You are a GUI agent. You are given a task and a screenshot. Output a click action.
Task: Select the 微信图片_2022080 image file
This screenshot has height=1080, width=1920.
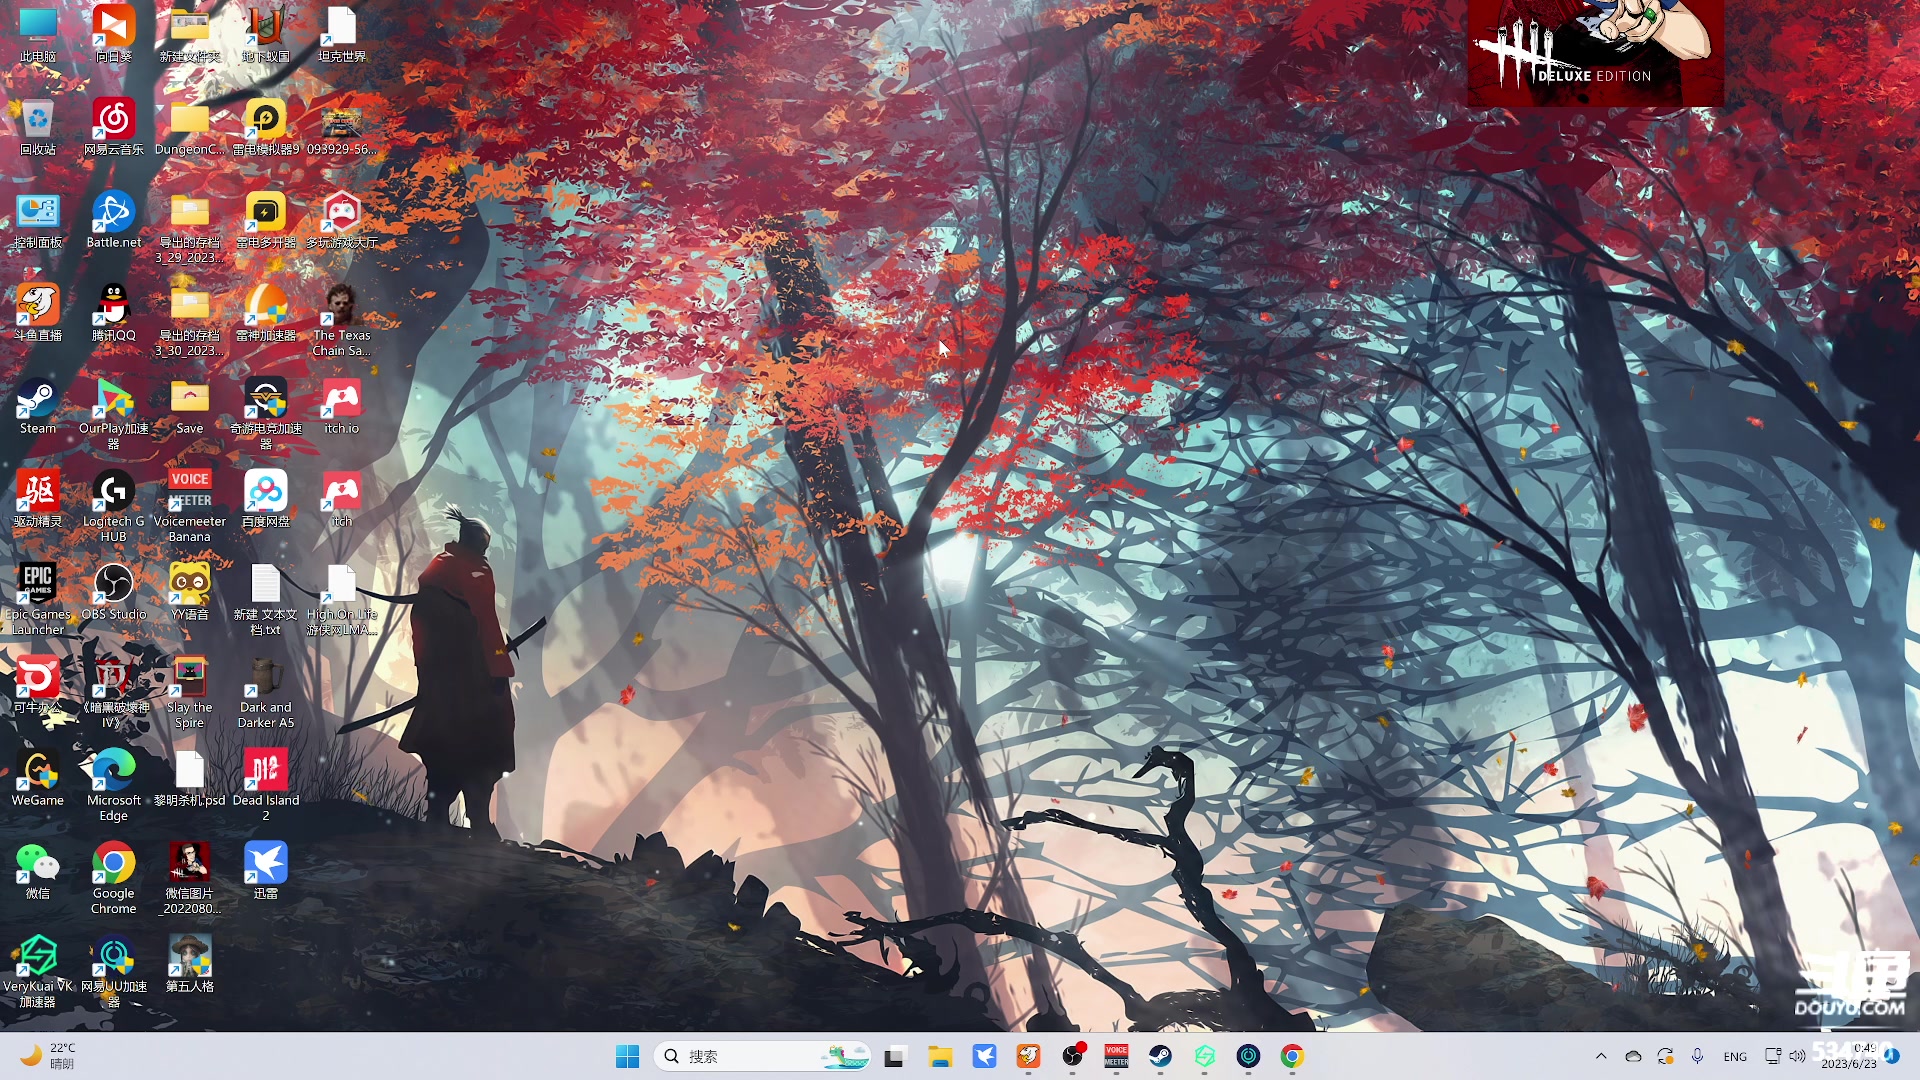190,879
